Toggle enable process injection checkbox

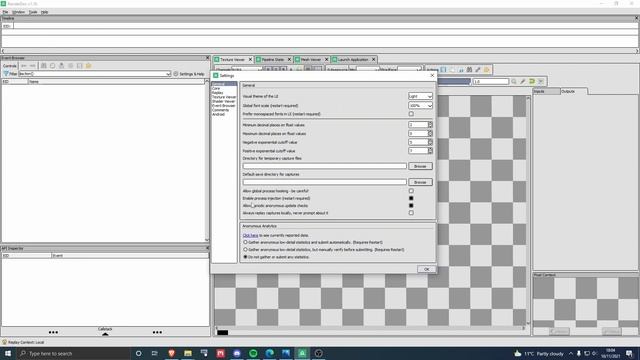click(411, 198)
